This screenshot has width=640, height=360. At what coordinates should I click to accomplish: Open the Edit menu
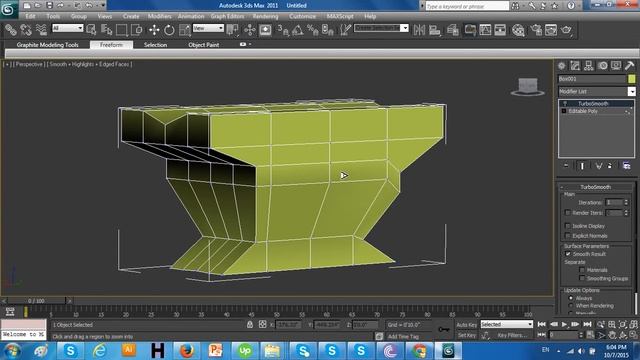[x=30, y=16]
